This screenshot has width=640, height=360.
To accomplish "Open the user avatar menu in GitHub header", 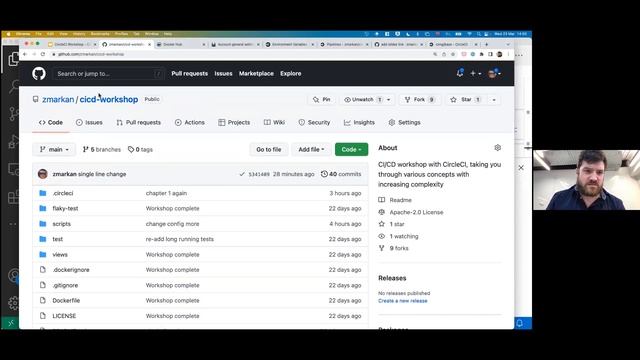I will tap(494, 73).
